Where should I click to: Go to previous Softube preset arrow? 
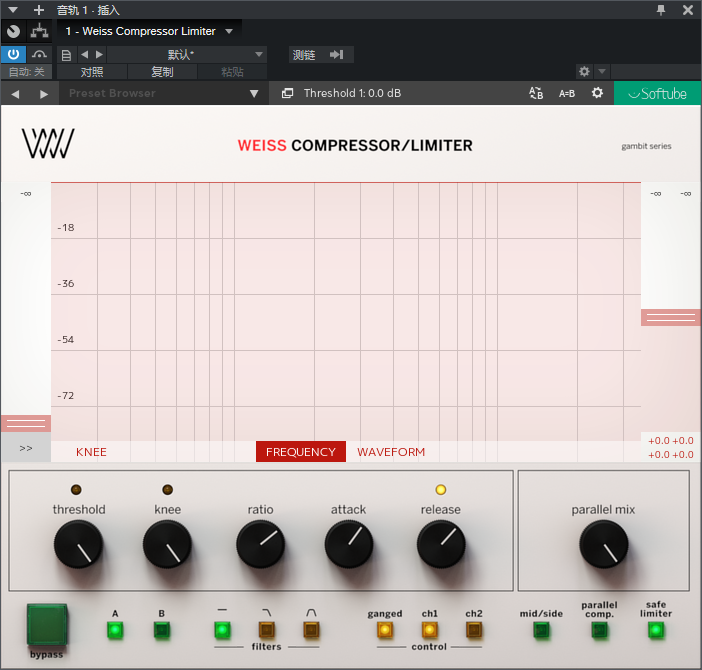pos(15,94)
